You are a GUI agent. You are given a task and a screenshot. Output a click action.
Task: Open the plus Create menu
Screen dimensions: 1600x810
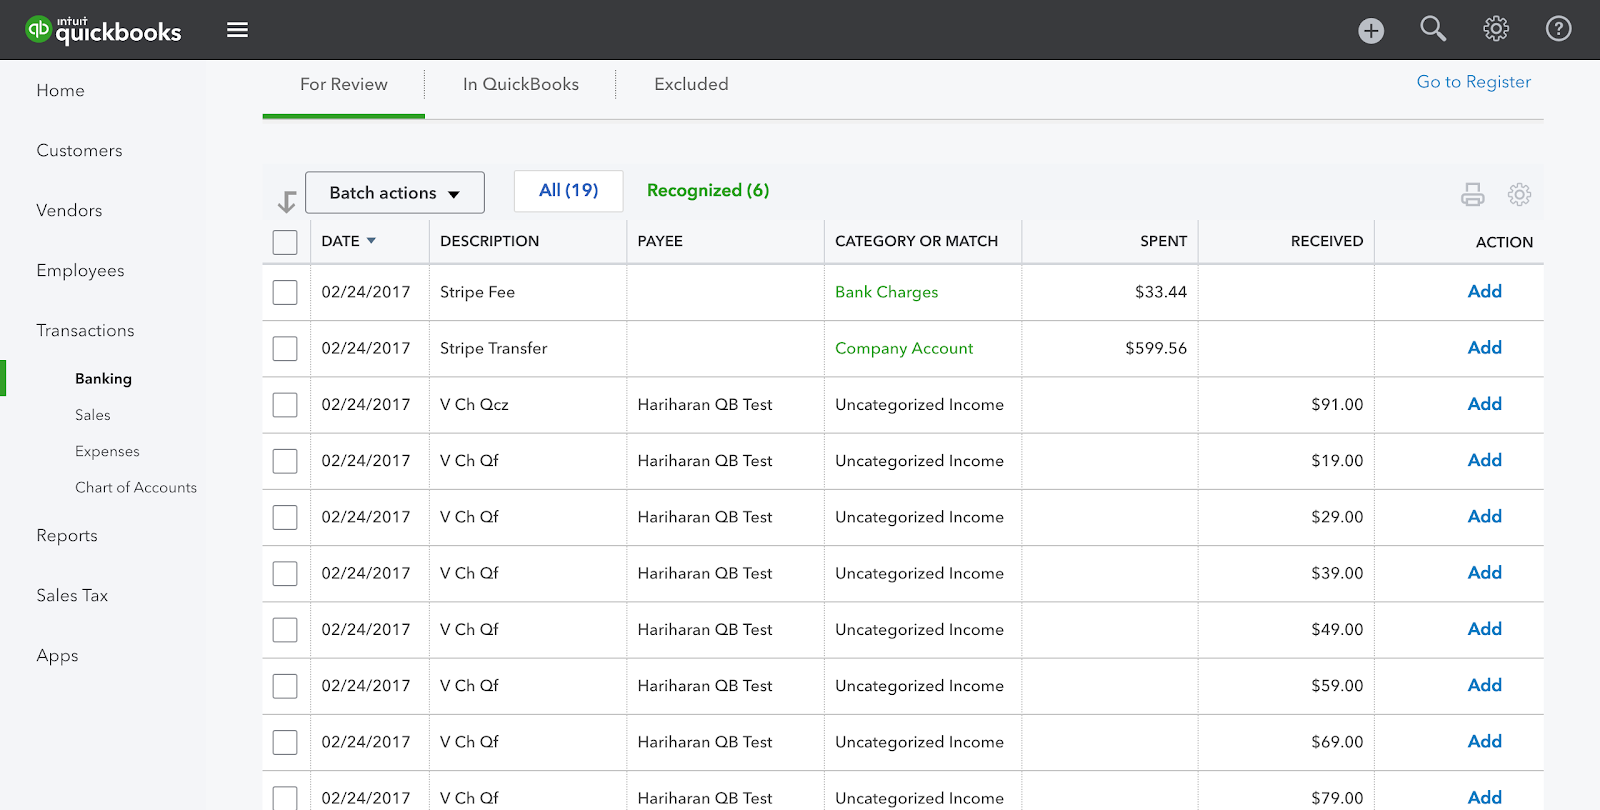(x=1371, y=31)
